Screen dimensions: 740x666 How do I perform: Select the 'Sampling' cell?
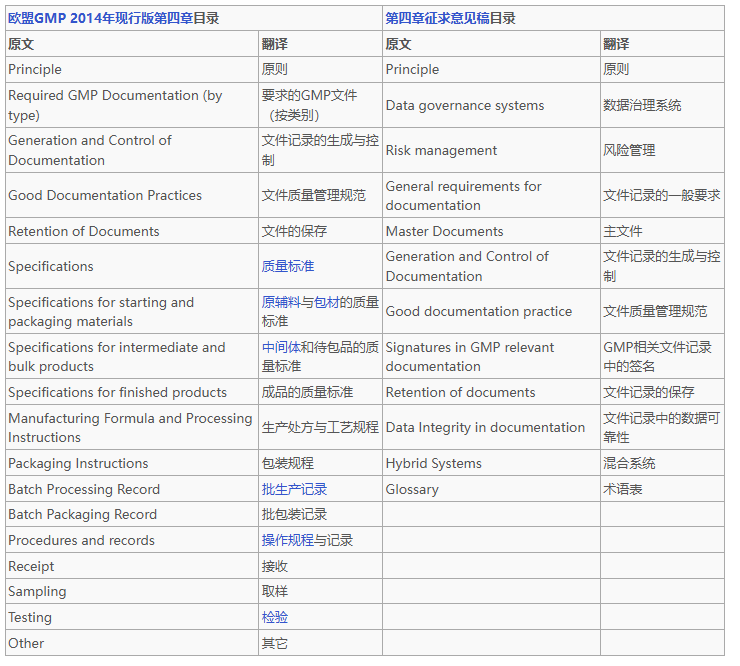point(132,591)
